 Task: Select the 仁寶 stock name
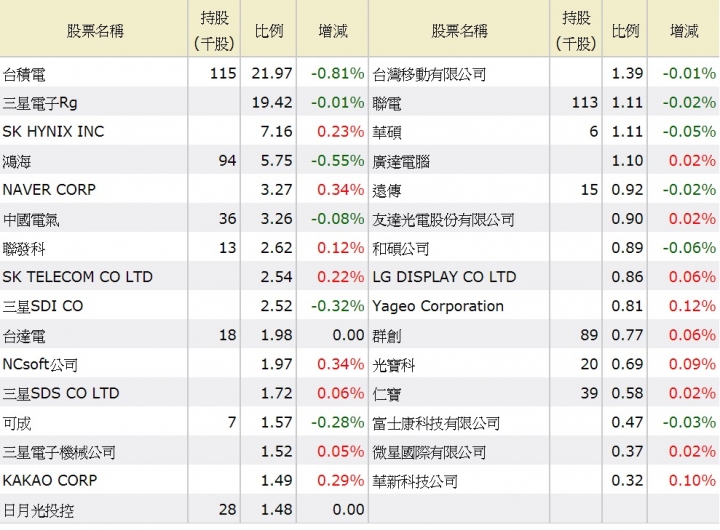[387, 394]
